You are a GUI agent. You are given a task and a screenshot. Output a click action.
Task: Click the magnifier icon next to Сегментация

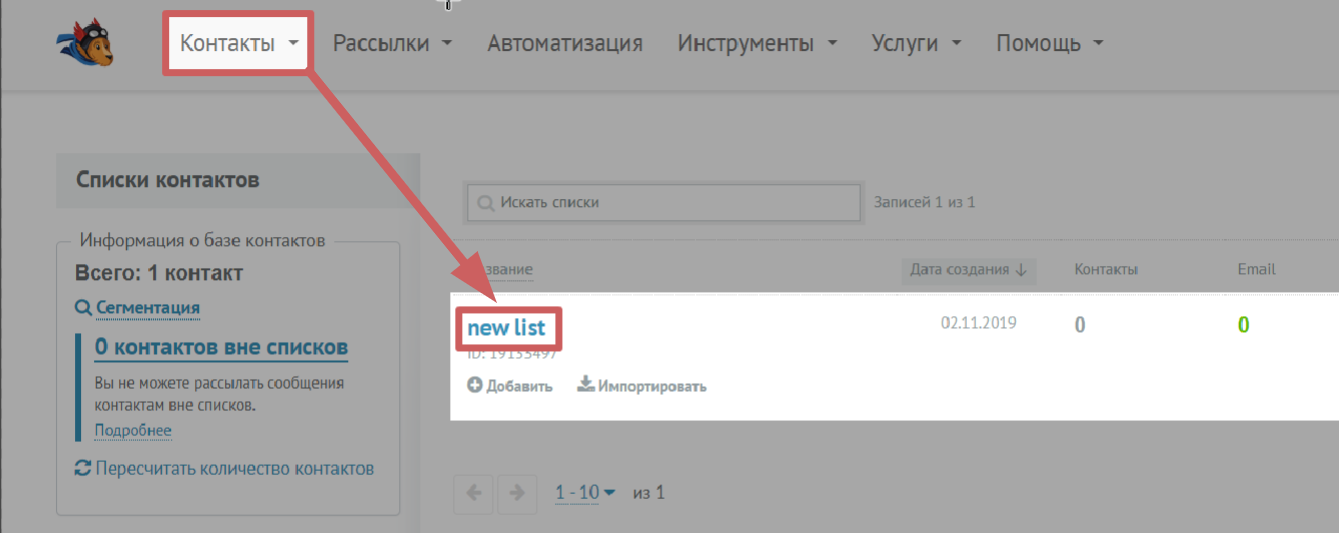84,308
